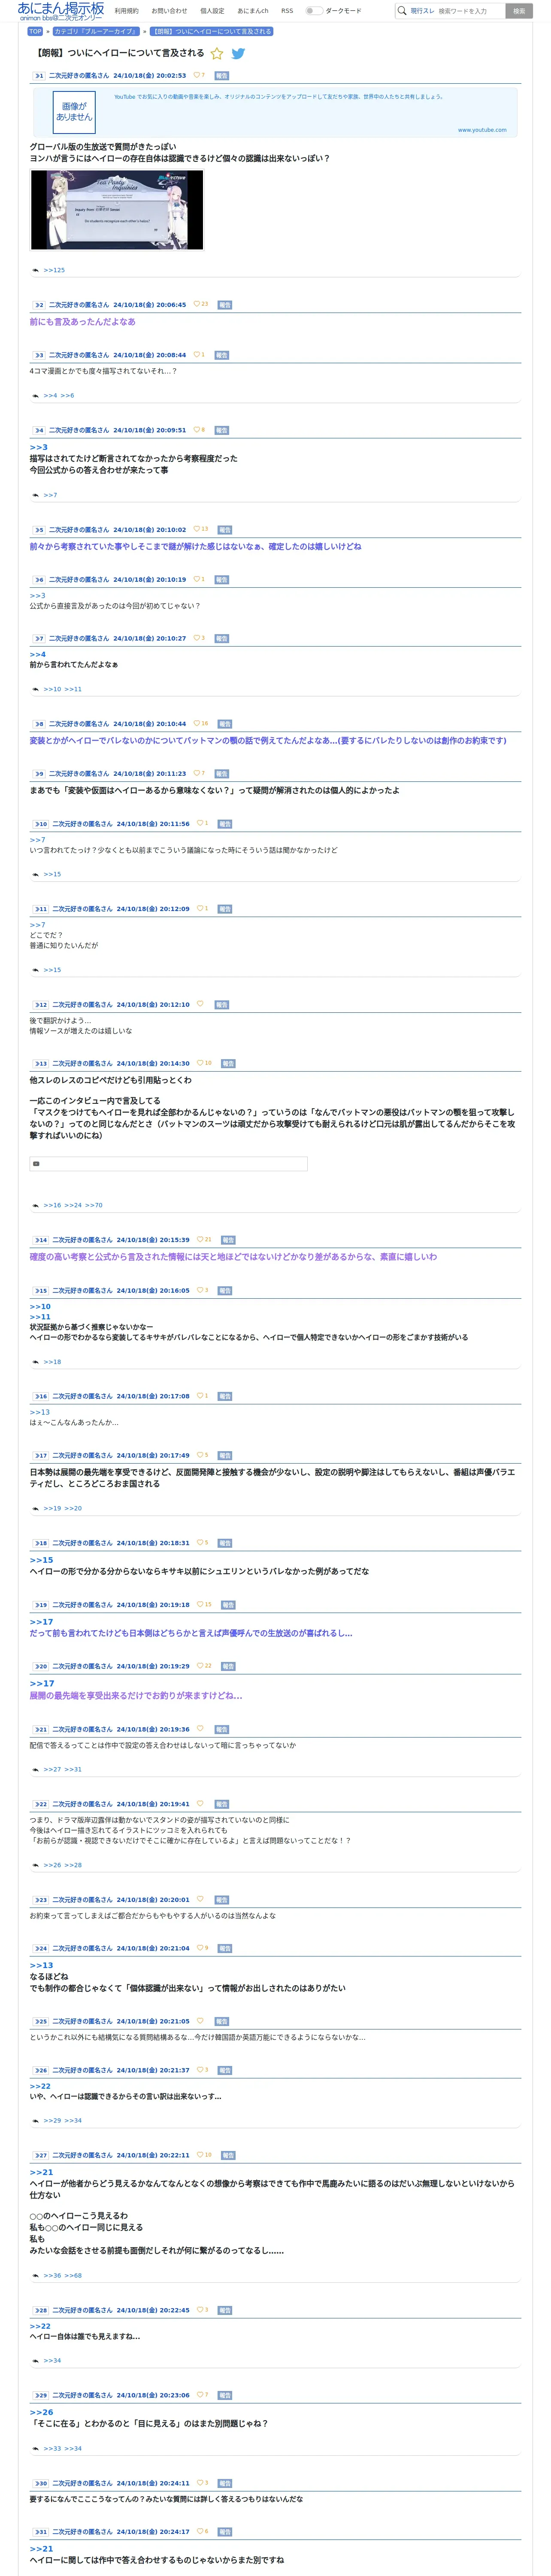
Task: Bookmark the thread with the star icon
Action: point(217,53)
